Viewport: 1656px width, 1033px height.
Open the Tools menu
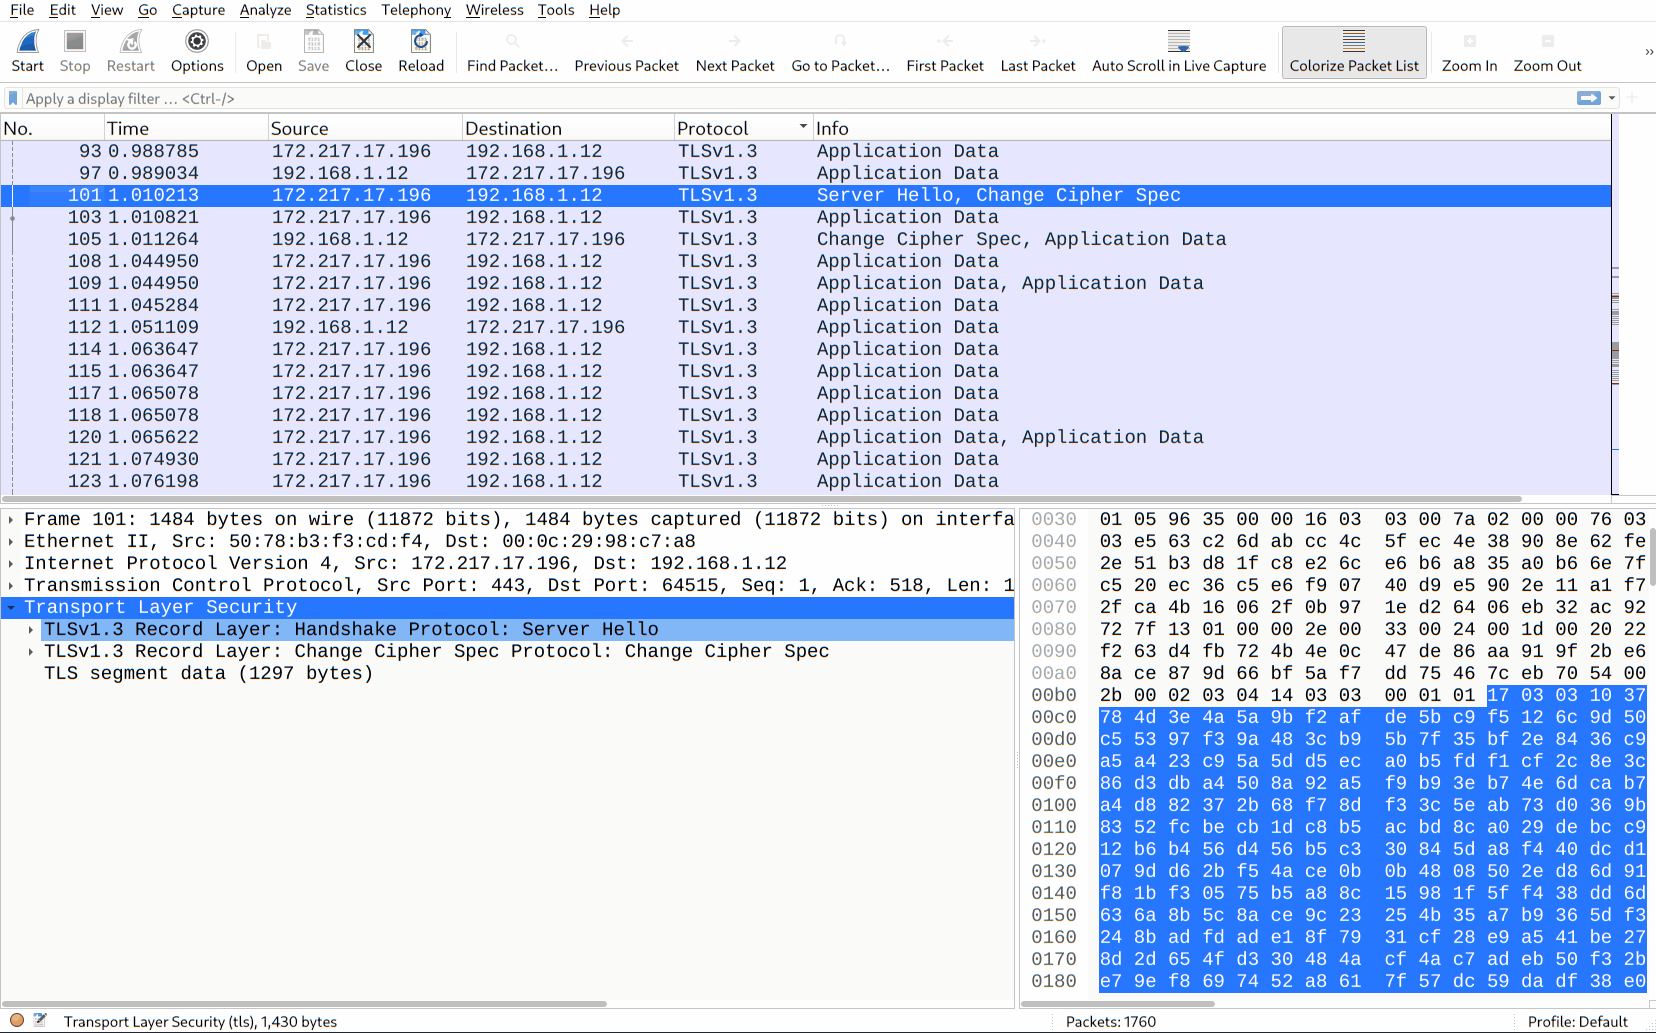pyautogui.click(x=556, y=10)
